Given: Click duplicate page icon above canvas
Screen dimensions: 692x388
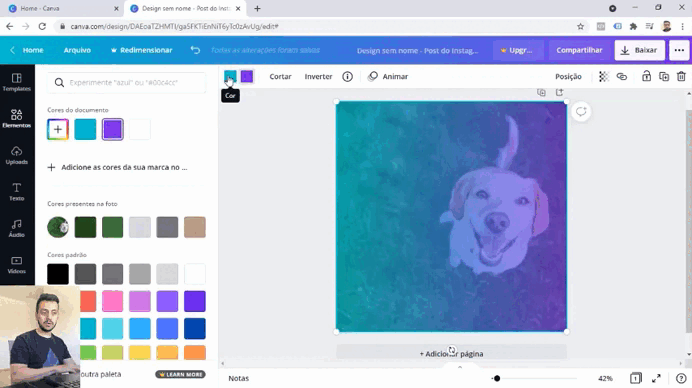Looking at the screenshot, I should [x=542, y=92].
